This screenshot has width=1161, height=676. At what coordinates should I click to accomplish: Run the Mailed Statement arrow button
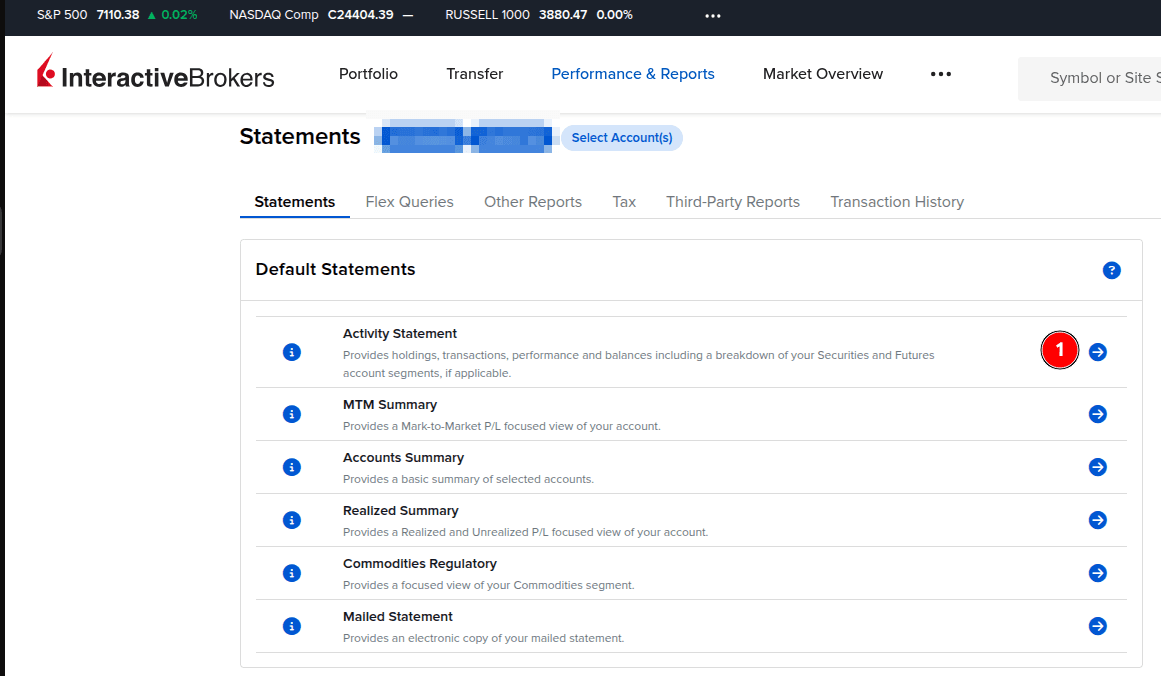point(1098,626)
